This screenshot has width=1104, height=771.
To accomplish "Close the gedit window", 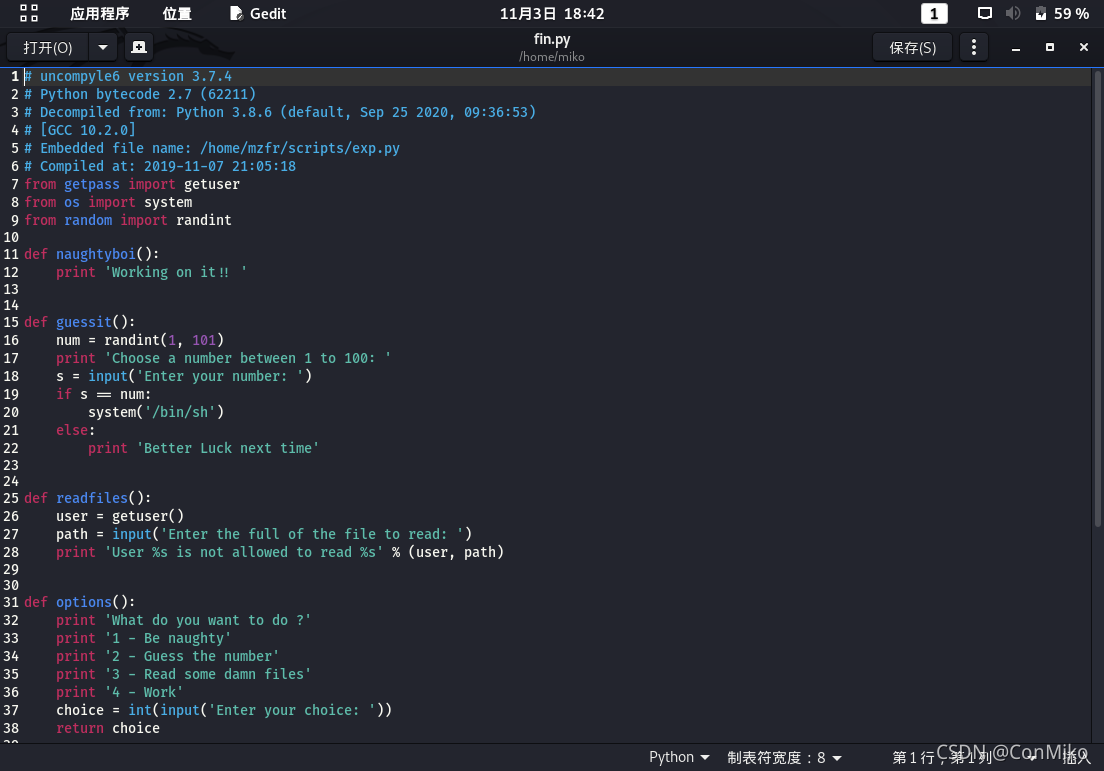I will pyautogui.click(x=1084, y=47).
